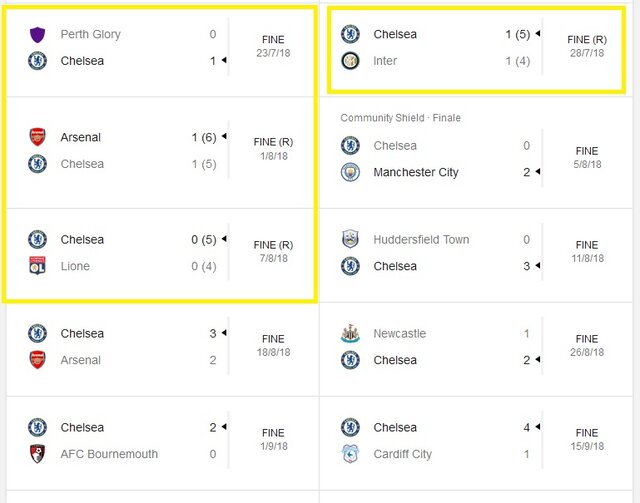Viewport: 640px width, 503px height.
Task: Open the Perth Glory team name
Action: [91, 34]
